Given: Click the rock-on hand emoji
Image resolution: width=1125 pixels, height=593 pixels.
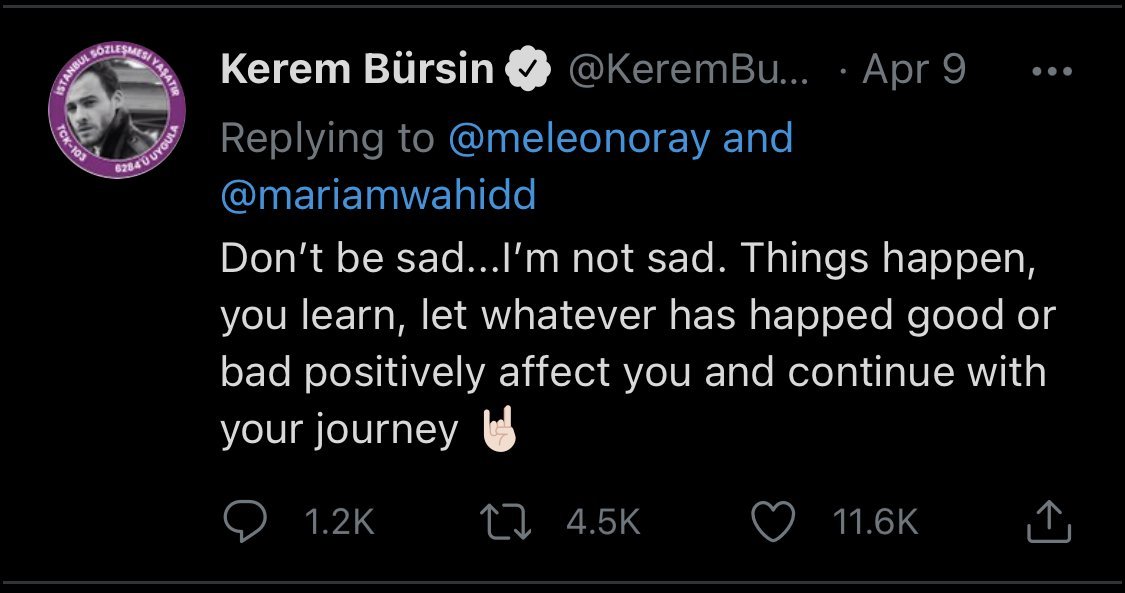Looking at the screenshot, I should point(501,430).
